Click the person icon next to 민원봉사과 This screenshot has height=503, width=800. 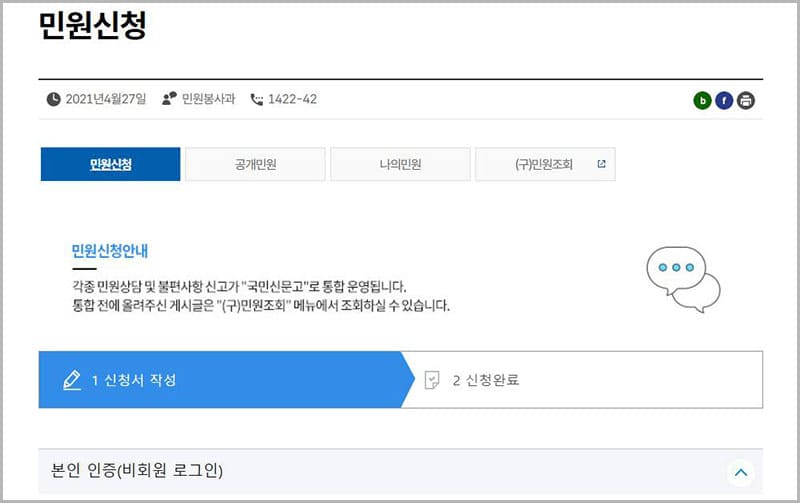[169, 99]
